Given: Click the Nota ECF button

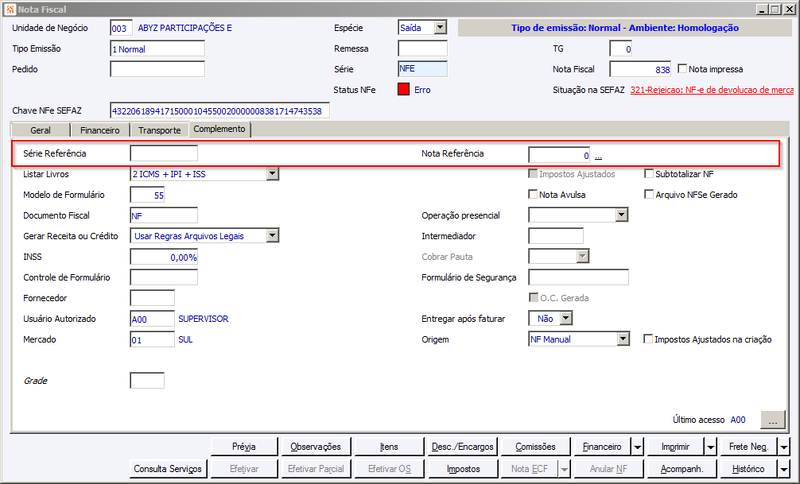Looking at the screenshot, I should (x=530, y=469).
